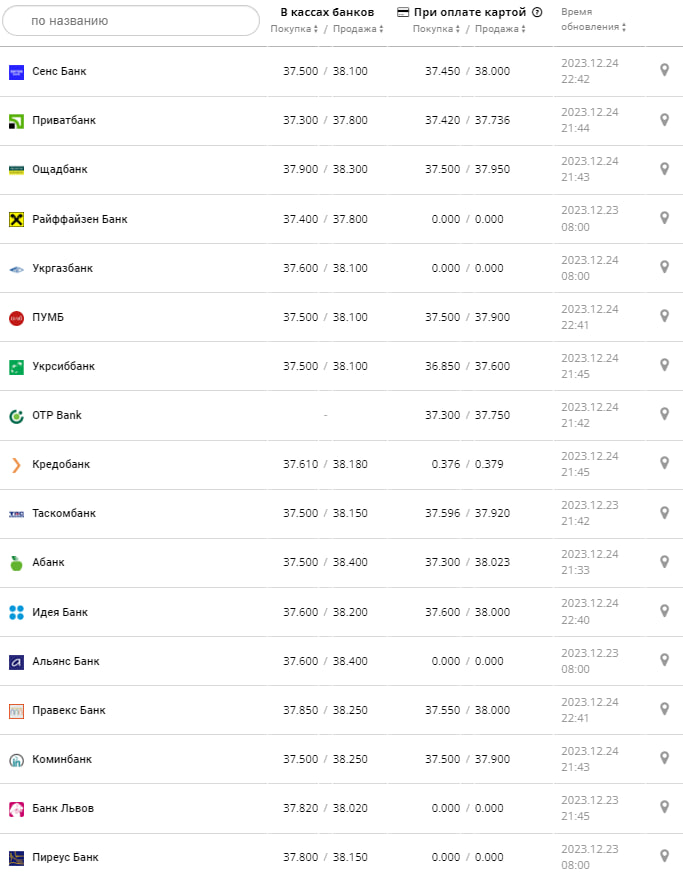Click the Укрсиббанк bank name
Viewport: 683px width, 872px height.
[63, 366]
